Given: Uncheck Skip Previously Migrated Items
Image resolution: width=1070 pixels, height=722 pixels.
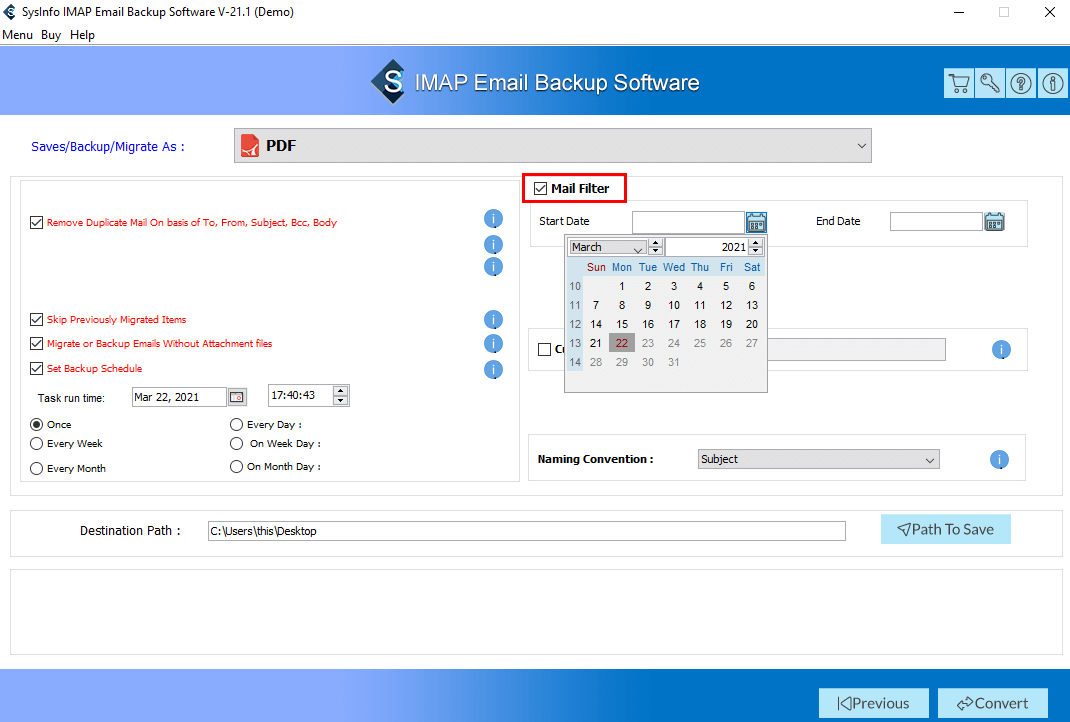Looking at the screenshot, I should [x=37, y=319].
